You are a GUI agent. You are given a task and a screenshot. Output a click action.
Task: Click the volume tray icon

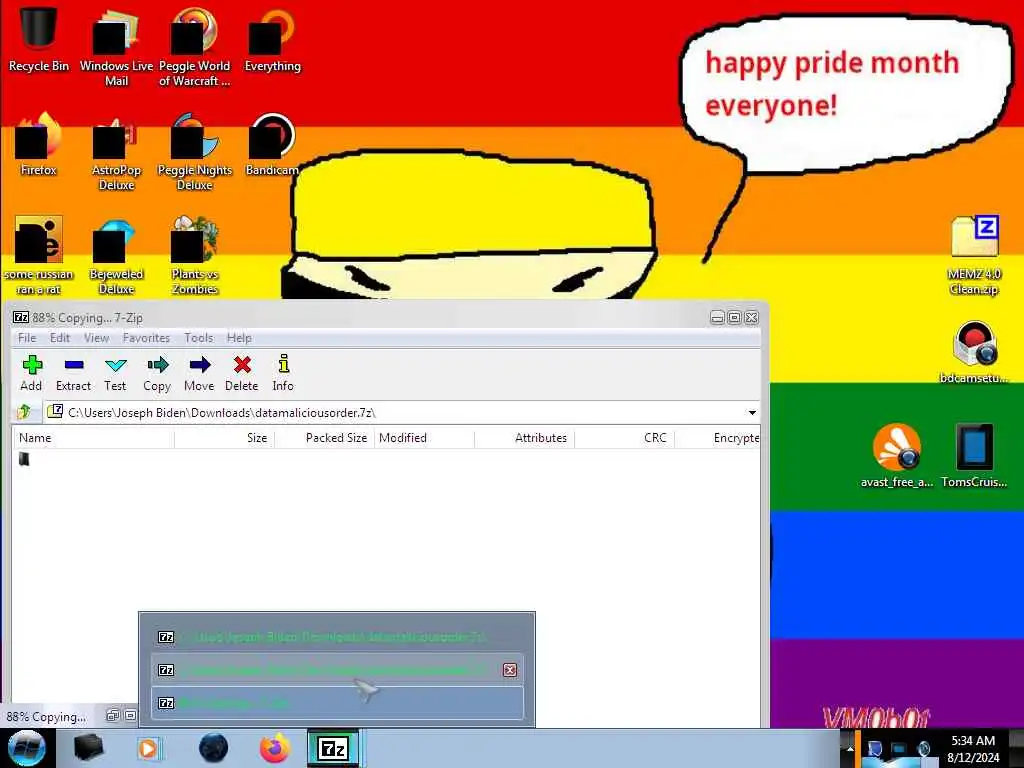[x=923, y=749]
